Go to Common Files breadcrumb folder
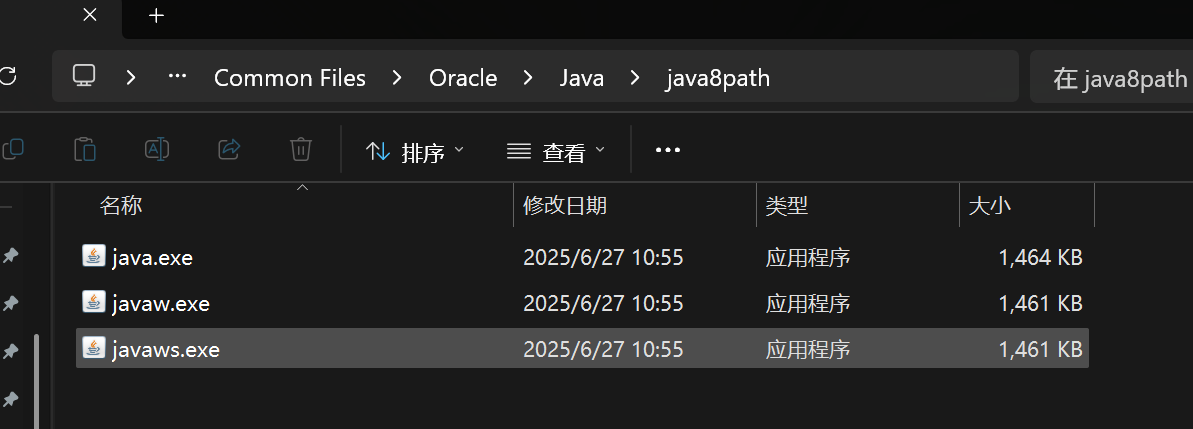Image resolution: width=1193 pixels, height=429 pixels. [290, 77]
